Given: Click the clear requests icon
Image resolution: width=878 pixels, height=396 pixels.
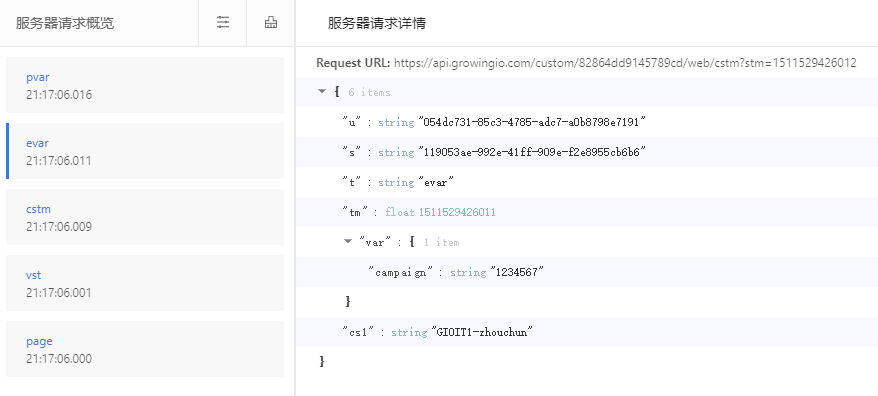Looking at the screenshot, I should tap(271, 22).
